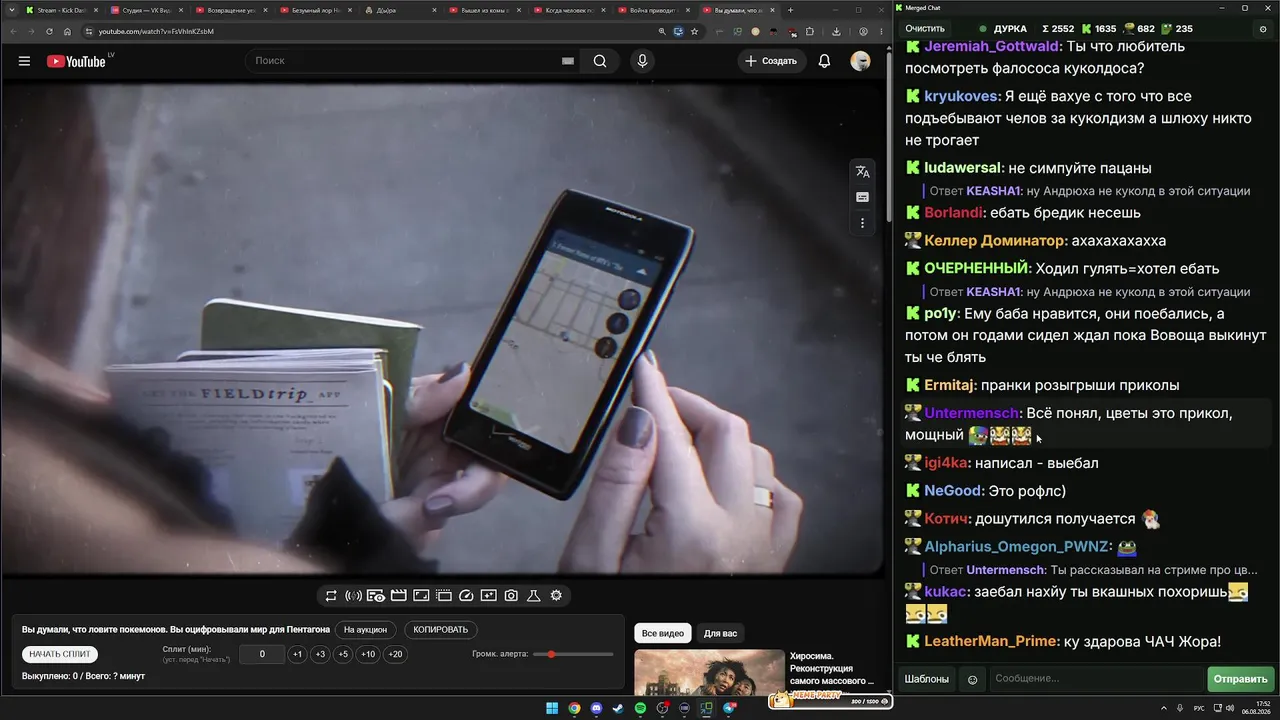Select the Все видео filter chip

coord(663,634)
